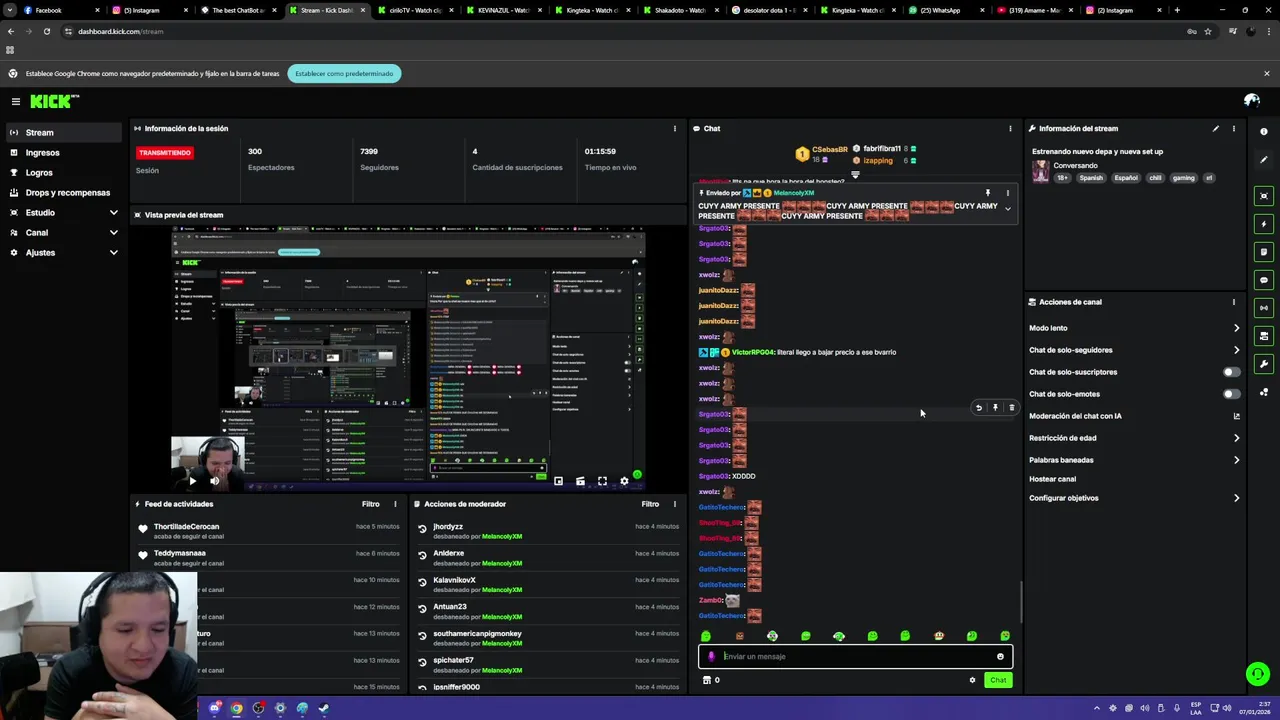1280x720 pixels.
Task: Toggle the moderator actions sidebar icon
Action: tap(1264, 336)
